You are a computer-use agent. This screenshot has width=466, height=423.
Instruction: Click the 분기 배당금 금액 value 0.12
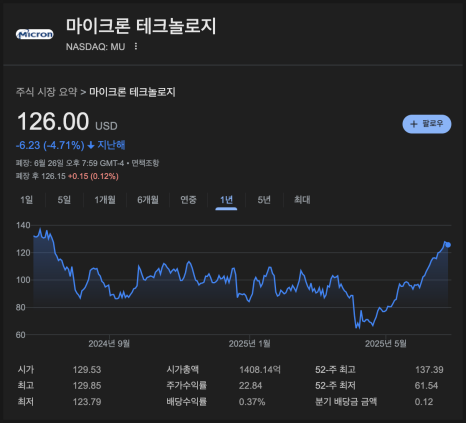pyautogui.click(x=424, y=402)
